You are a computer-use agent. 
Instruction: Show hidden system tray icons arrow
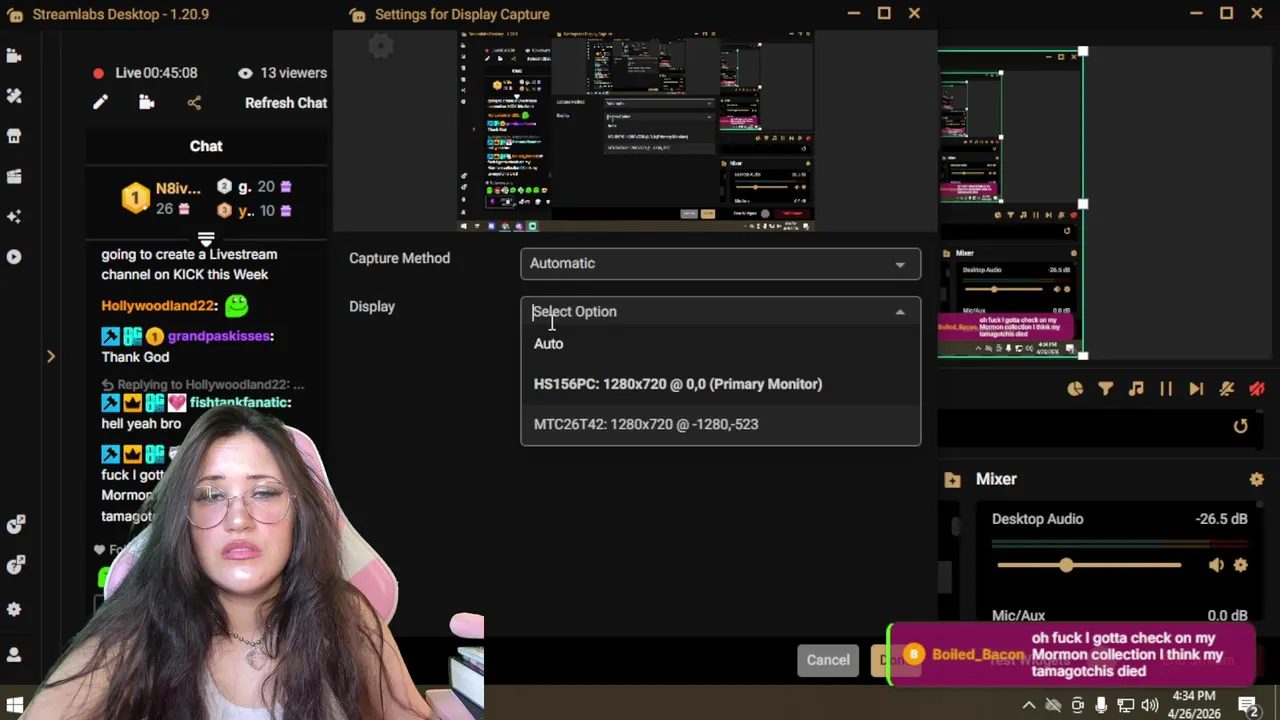1029,705
